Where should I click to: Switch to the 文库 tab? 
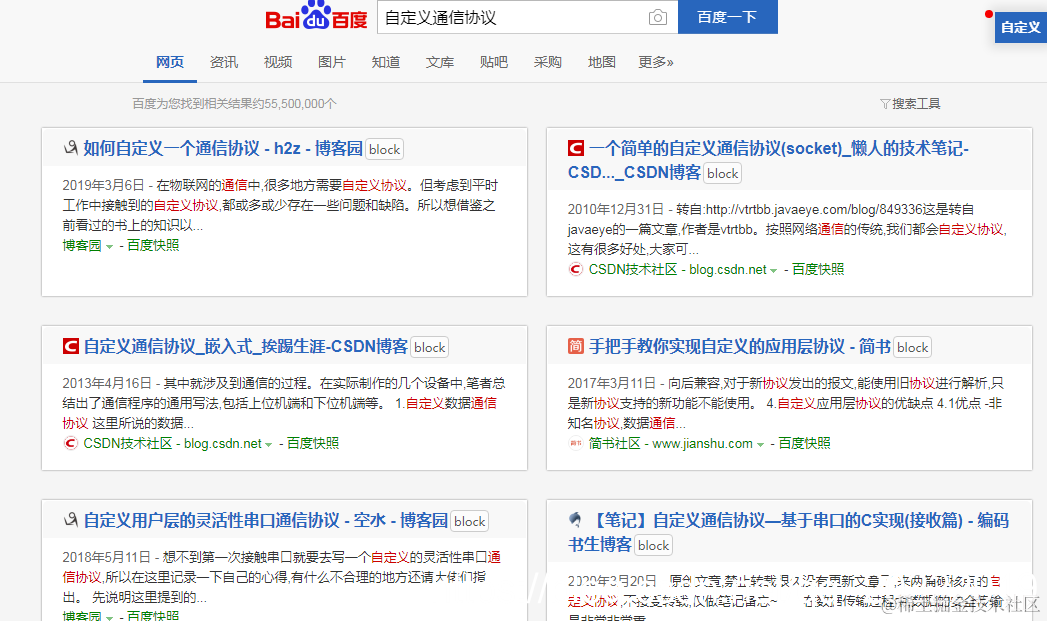(x=440, y=62)
